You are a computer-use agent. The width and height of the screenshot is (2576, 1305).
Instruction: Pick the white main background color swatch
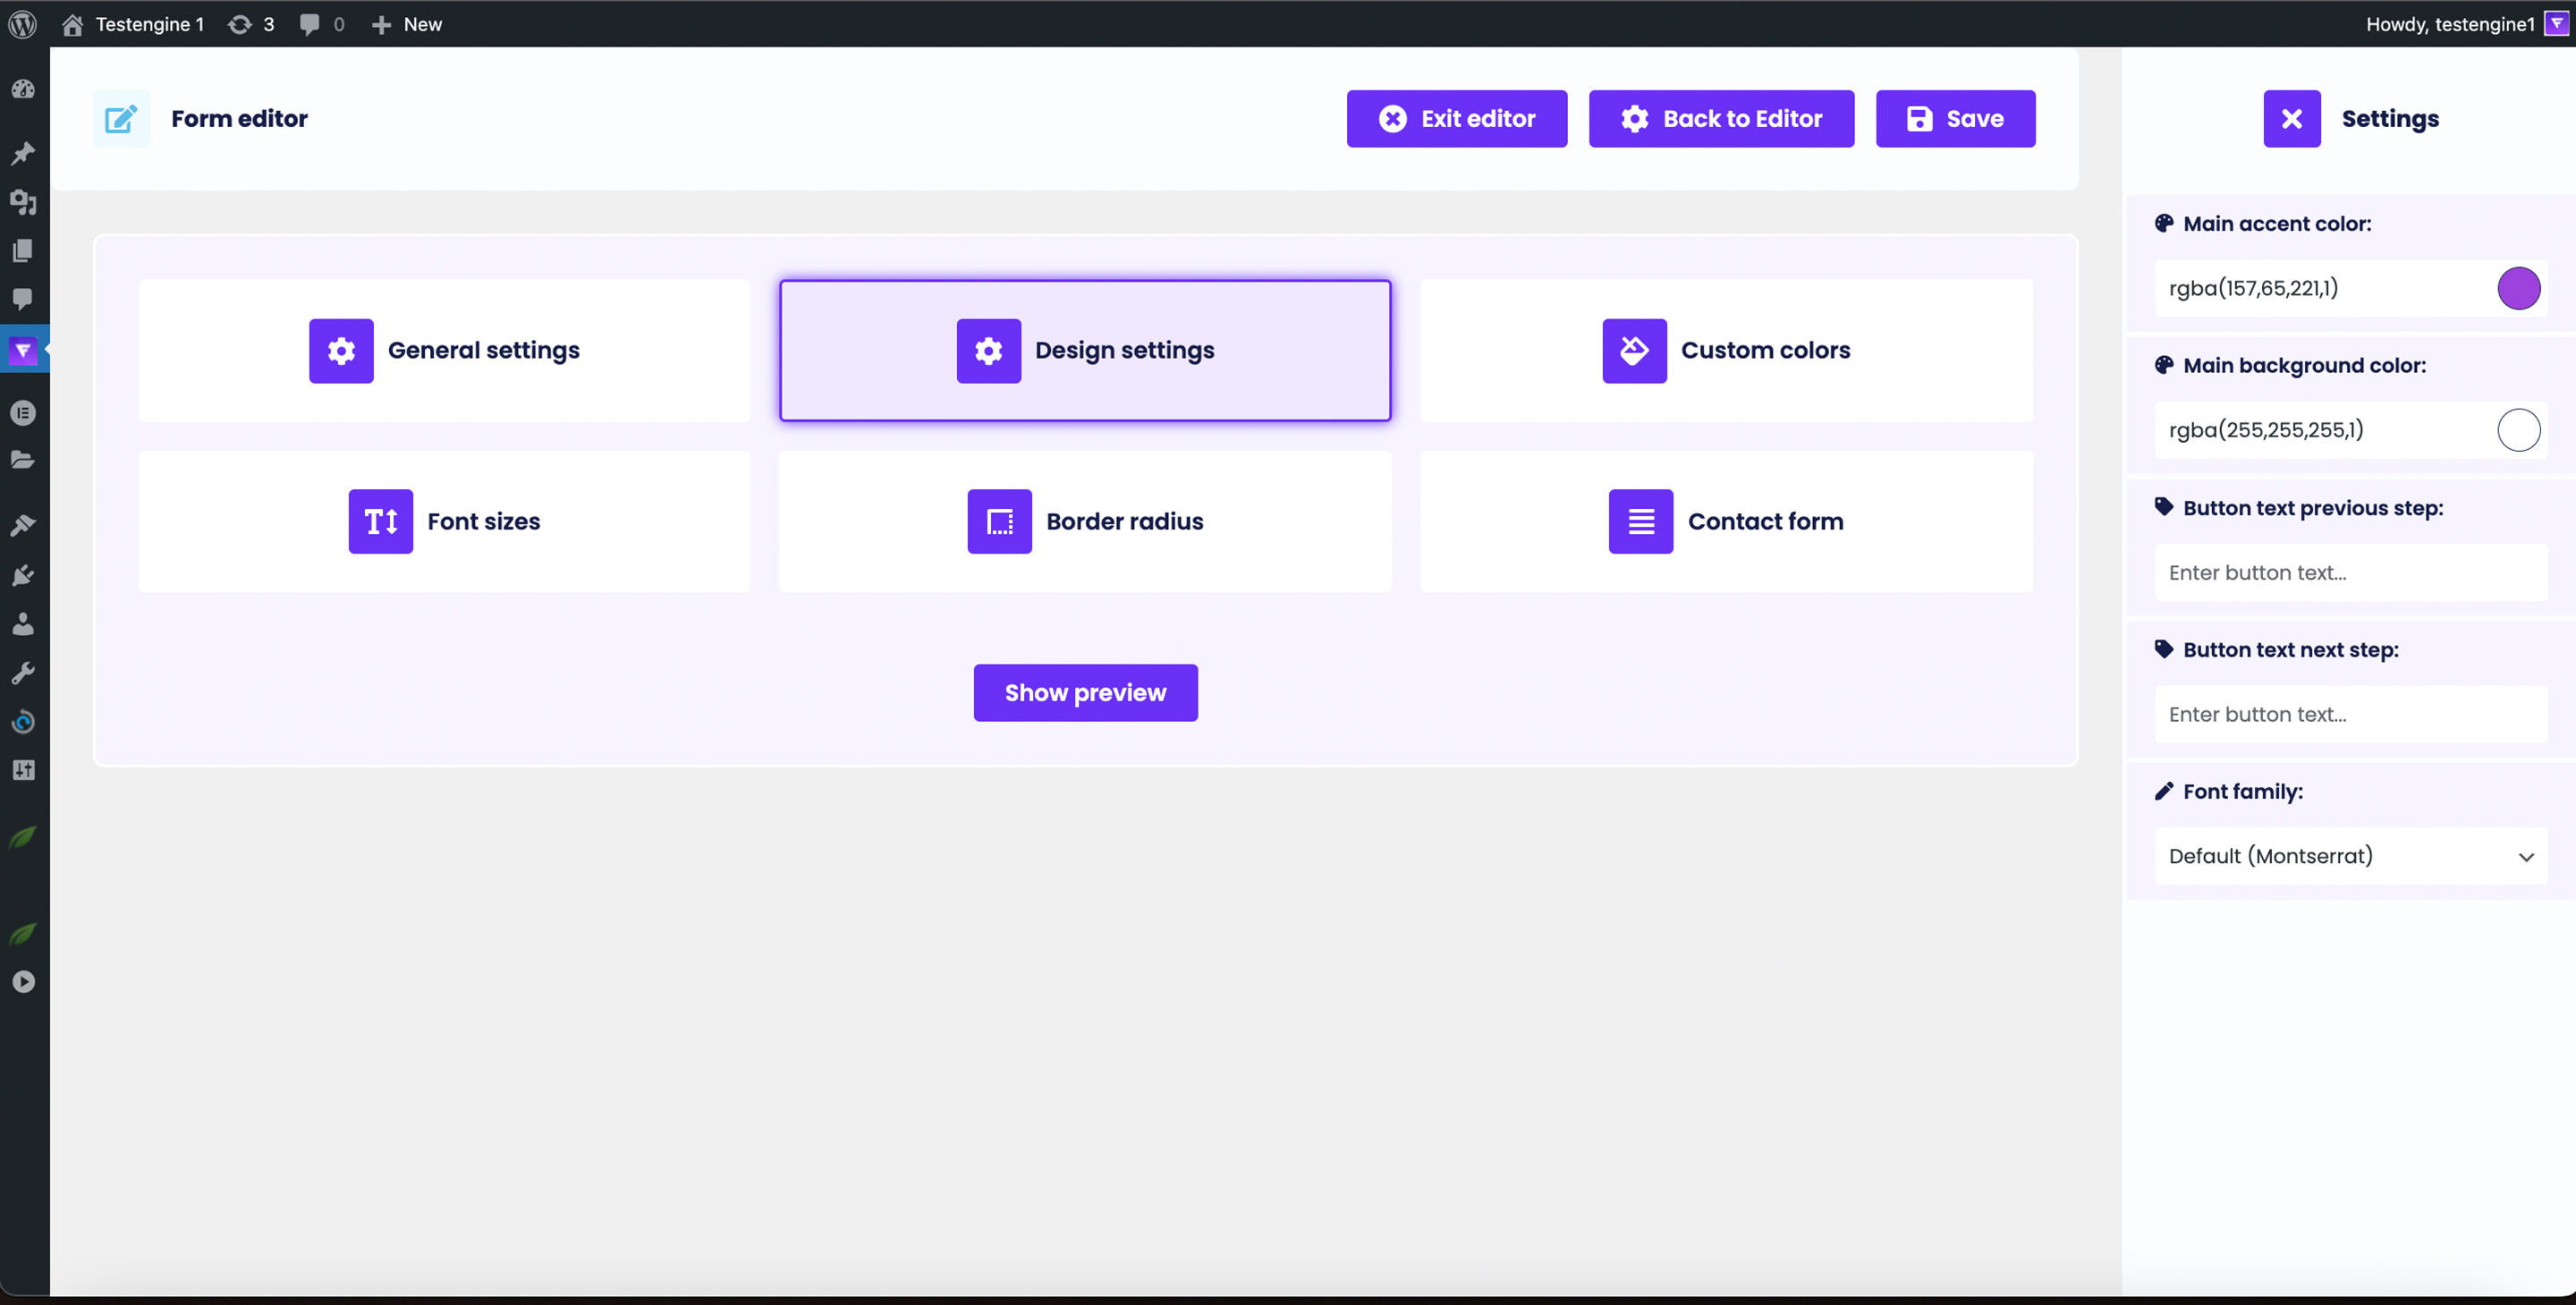pyautogui.click(x=2518, y=430)
